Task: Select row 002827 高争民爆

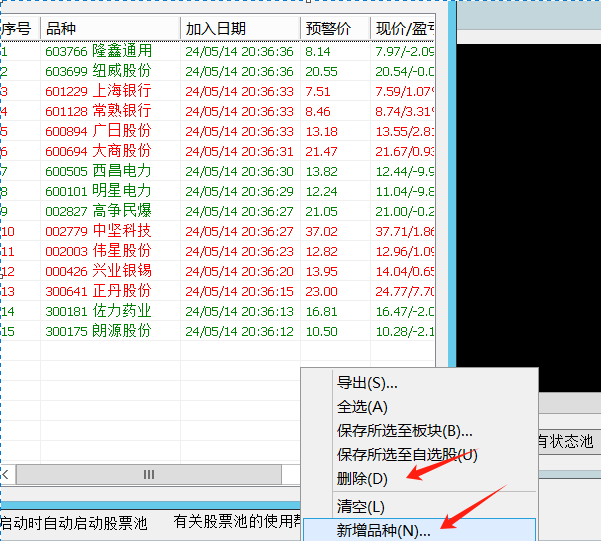Action: 217,211
